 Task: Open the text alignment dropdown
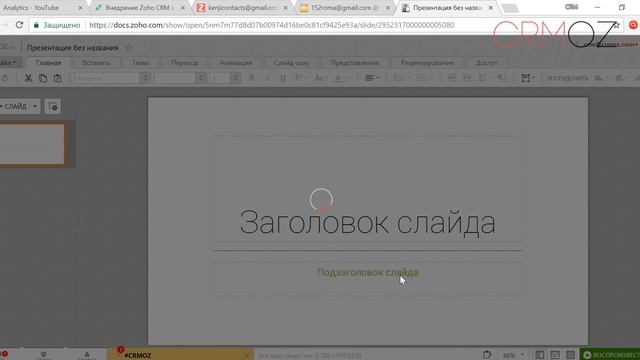(372, 78)
